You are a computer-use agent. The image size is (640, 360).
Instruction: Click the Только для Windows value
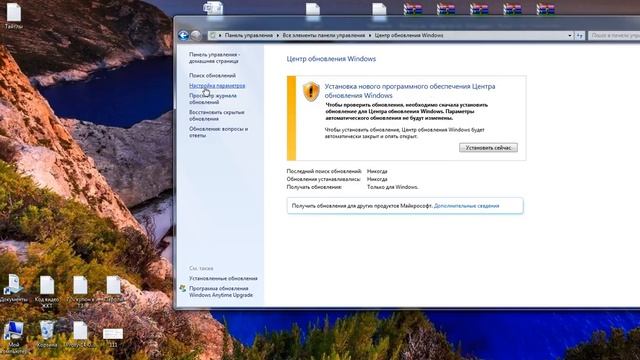click(393, 187)
